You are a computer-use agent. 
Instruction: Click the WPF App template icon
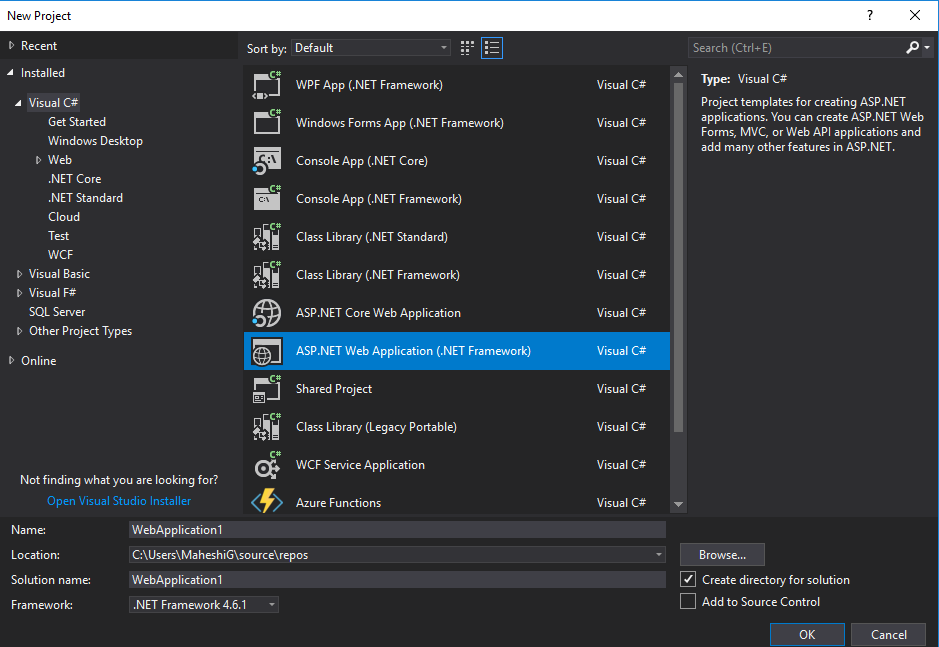click(266, 84)
